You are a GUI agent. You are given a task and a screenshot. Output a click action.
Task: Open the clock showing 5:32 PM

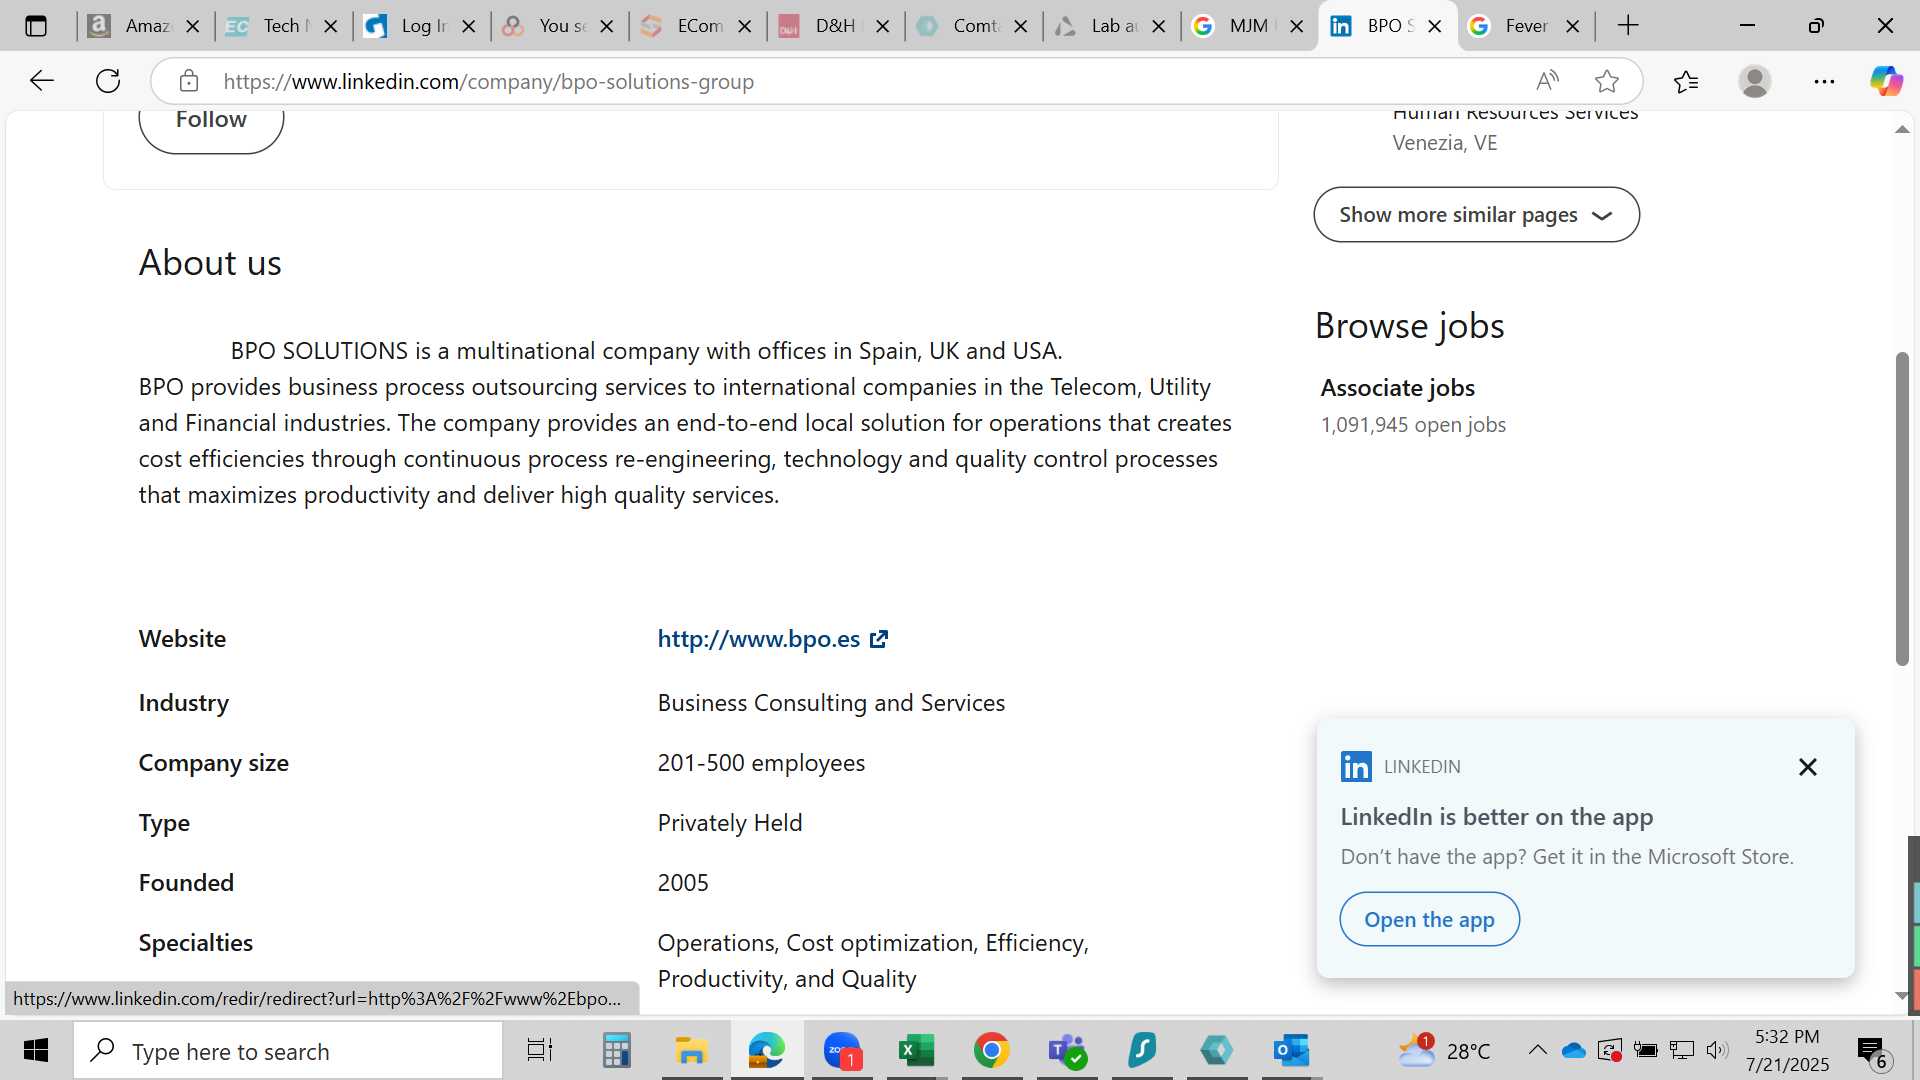1787,1051
